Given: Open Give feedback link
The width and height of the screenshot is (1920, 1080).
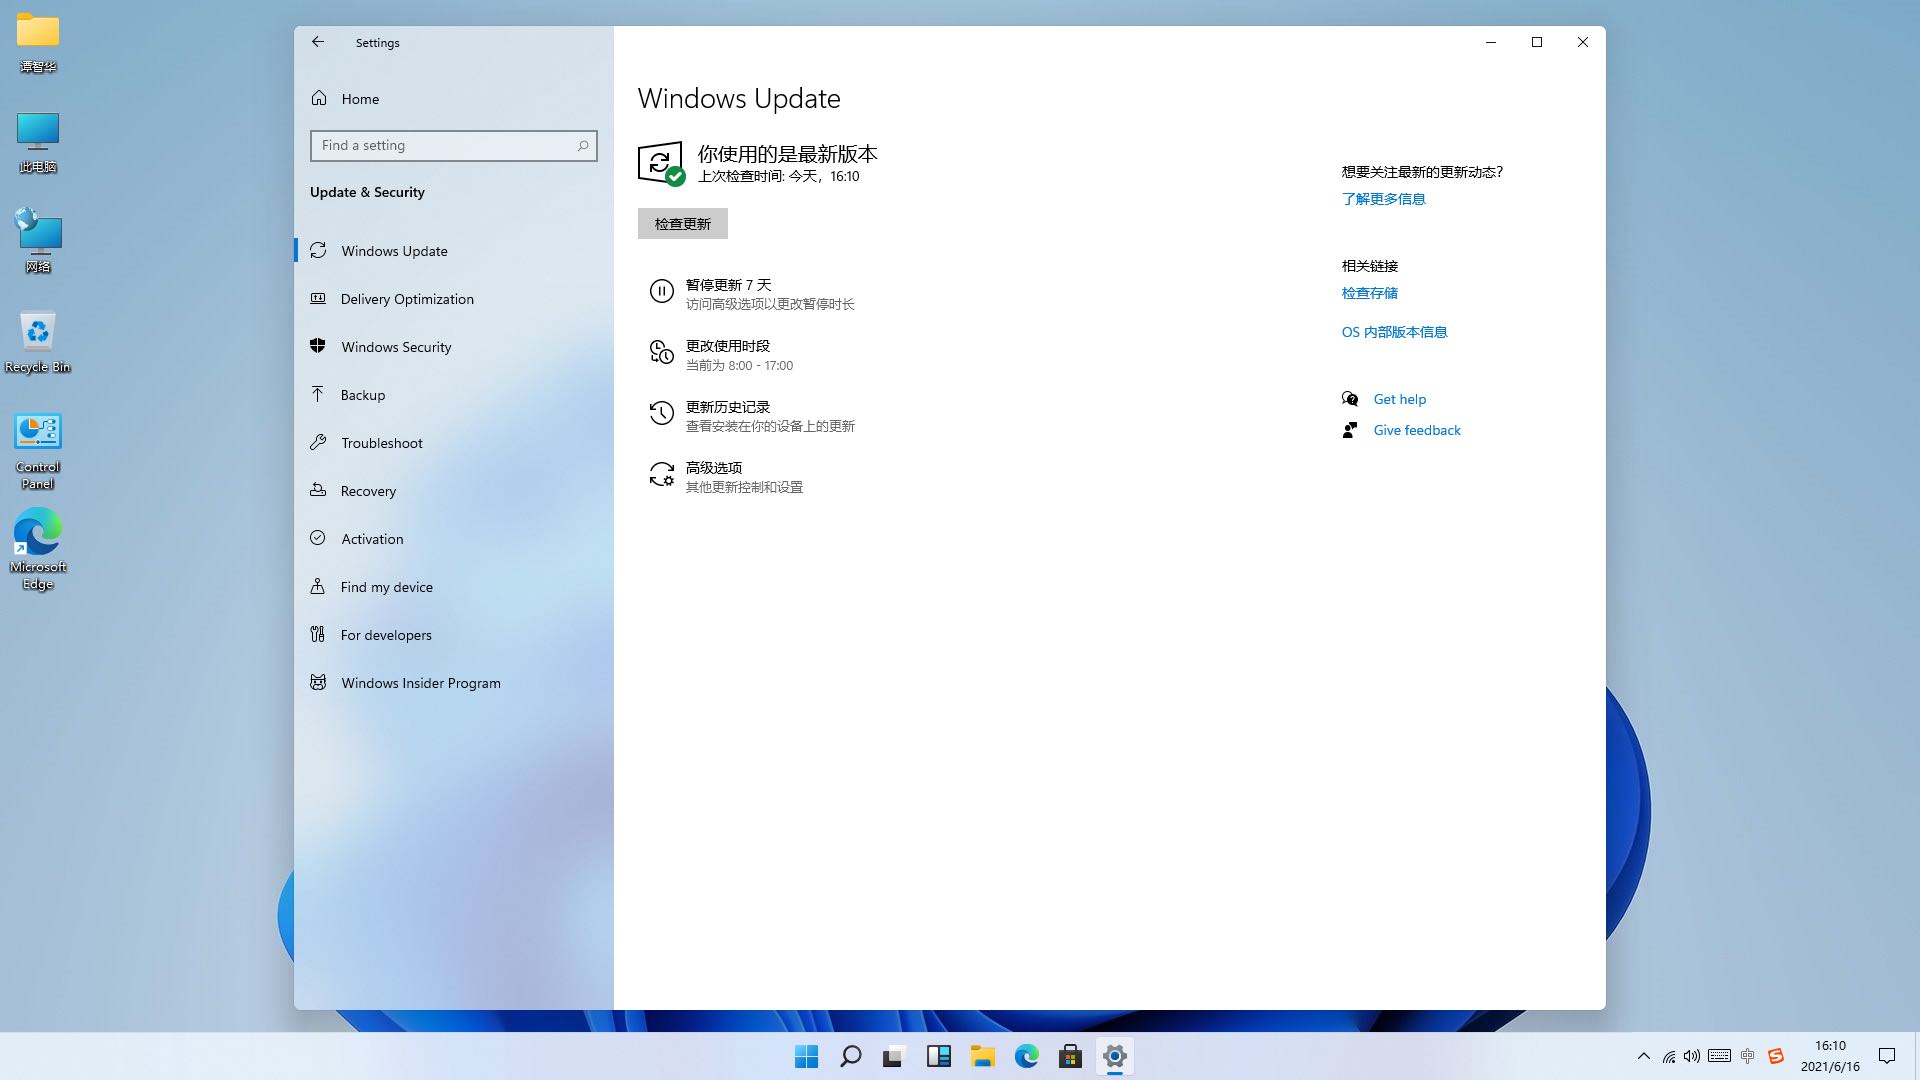Looking at the screenshot, I should pyautogui.click(x=1416, y=430).
